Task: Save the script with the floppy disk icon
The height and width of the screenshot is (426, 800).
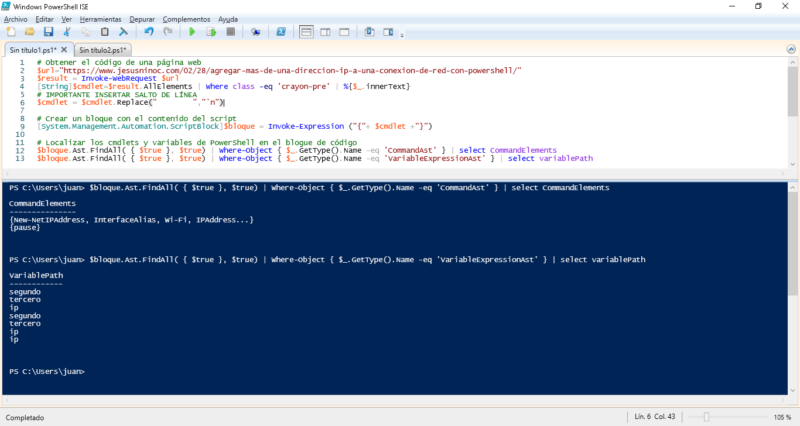Action: coord(46,32)
